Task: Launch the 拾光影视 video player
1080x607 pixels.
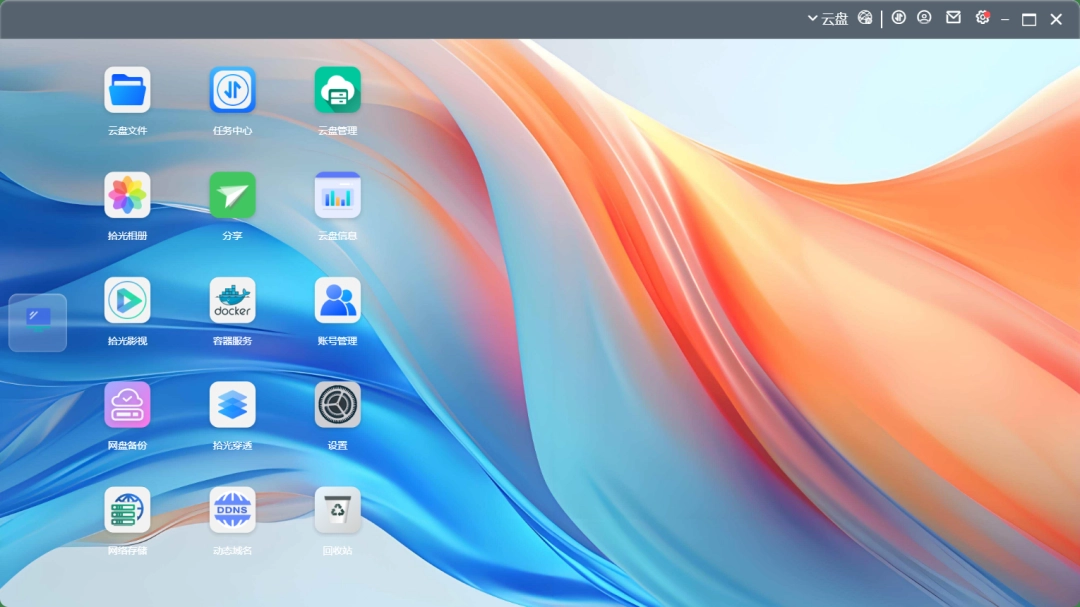Action: tap(127, 300)
